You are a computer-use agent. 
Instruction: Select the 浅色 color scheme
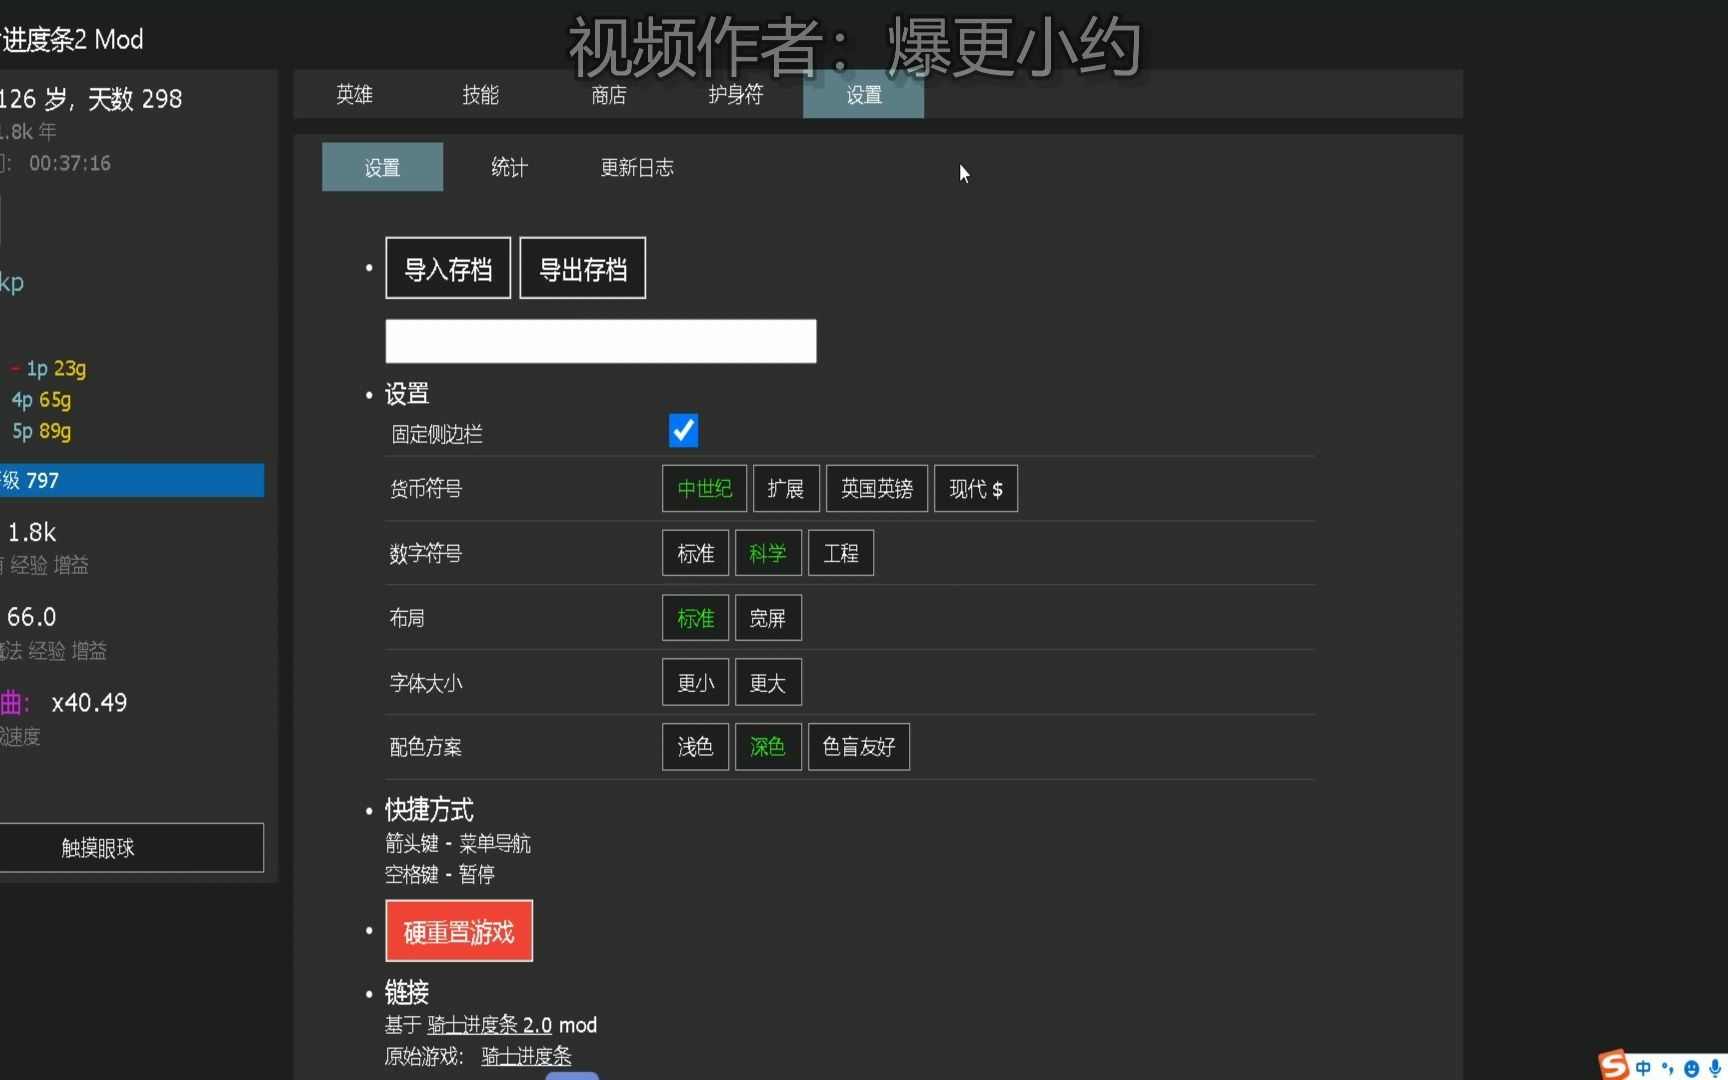[x=695, y=747]
